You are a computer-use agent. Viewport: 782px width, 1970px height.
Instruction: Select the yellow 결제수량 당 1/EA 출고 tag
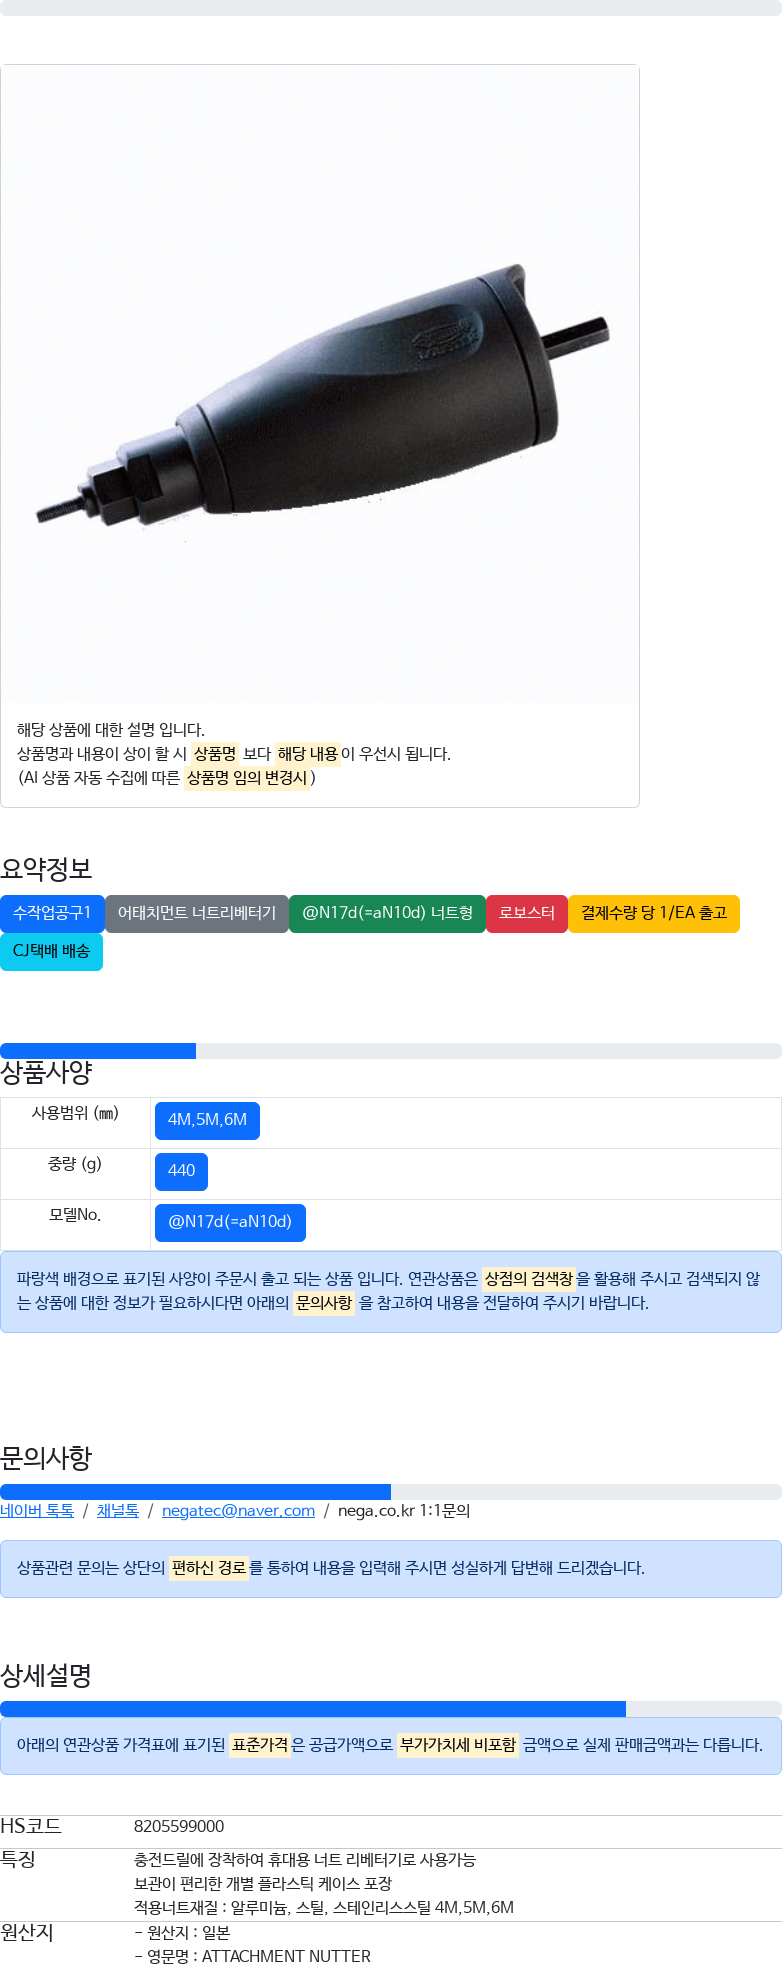[654, 913]
